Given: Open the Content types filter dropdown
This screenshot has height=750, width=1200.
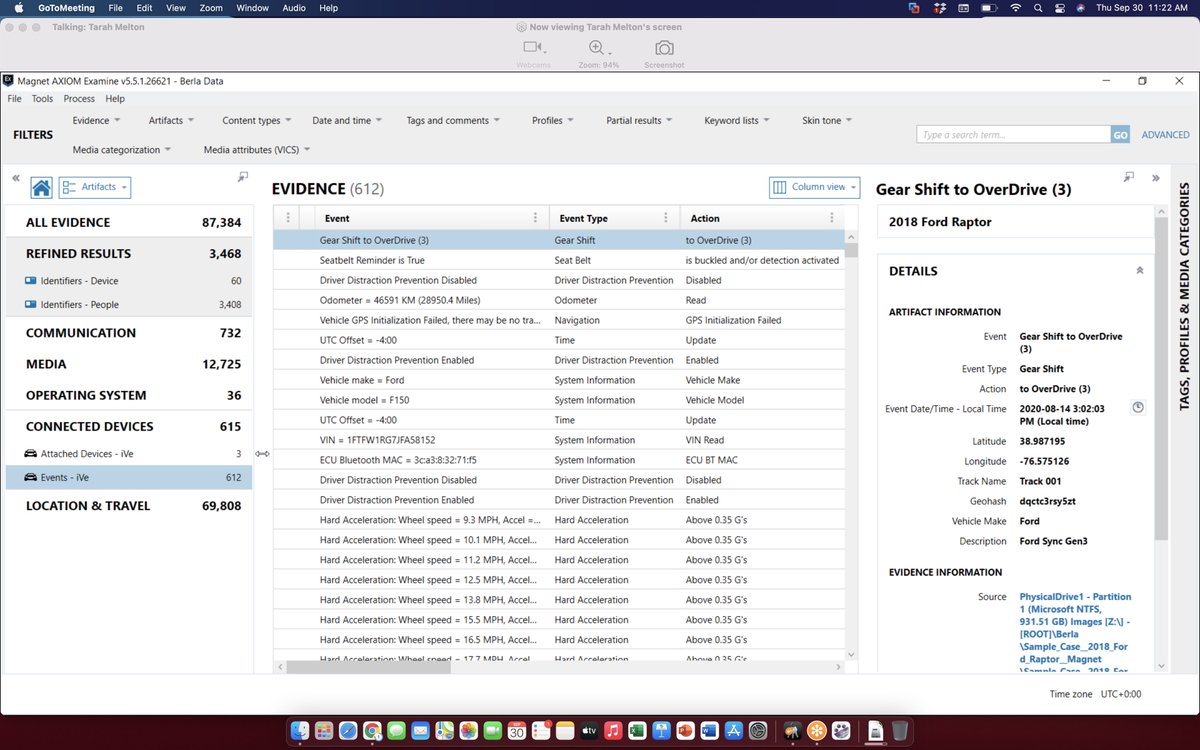Looking at the screenshot, I should pyautogui.click(x=257, y=120).
